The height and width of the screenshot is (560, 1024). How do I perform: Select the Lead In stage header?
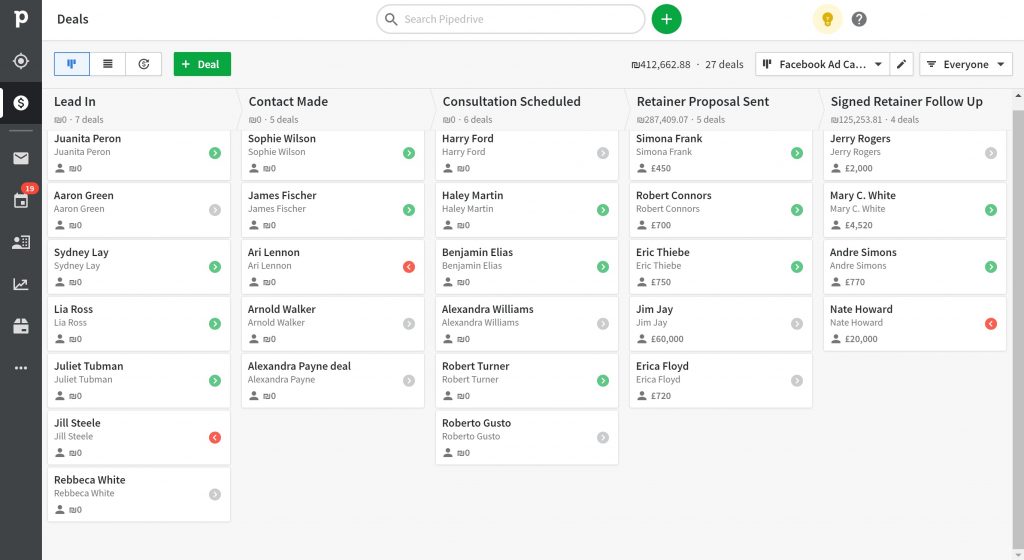coord(140,109)
